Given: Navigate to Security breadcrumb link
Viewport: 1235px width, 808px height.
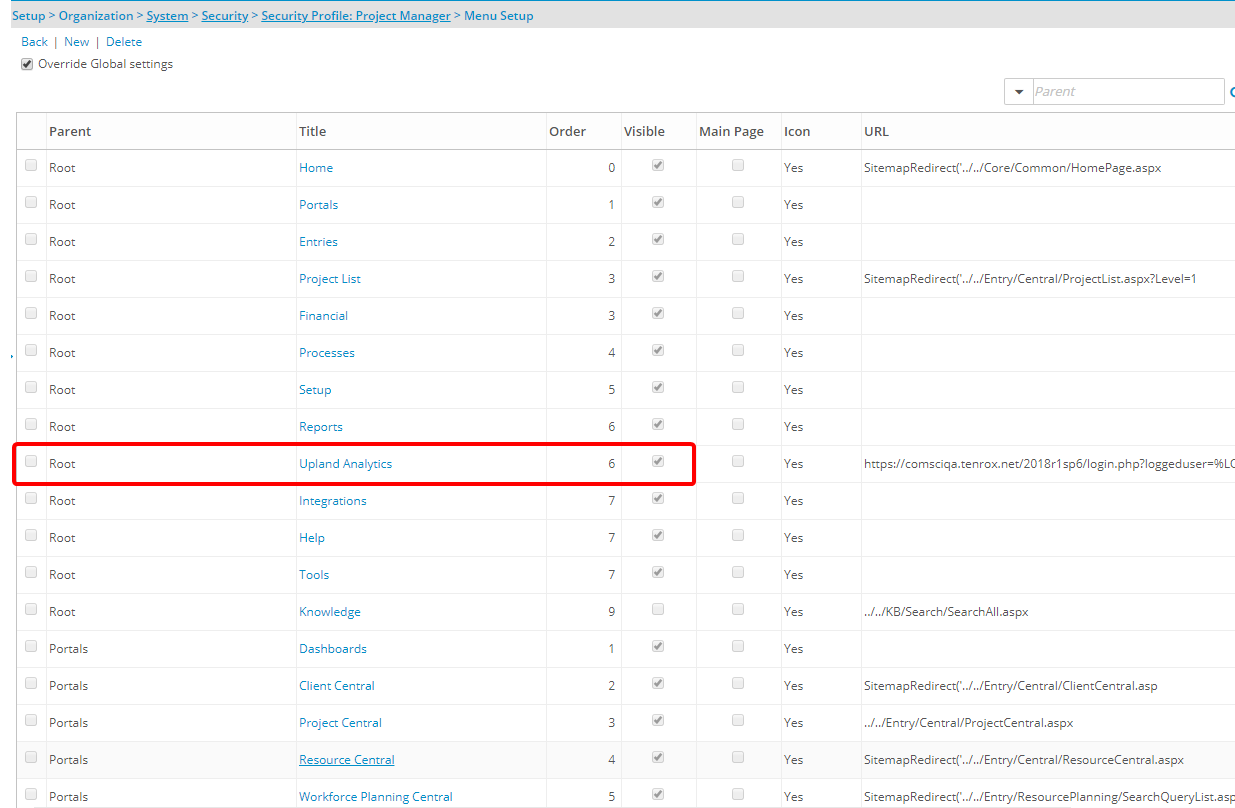Looking at the screenshot, I should (x=224, y=16).
